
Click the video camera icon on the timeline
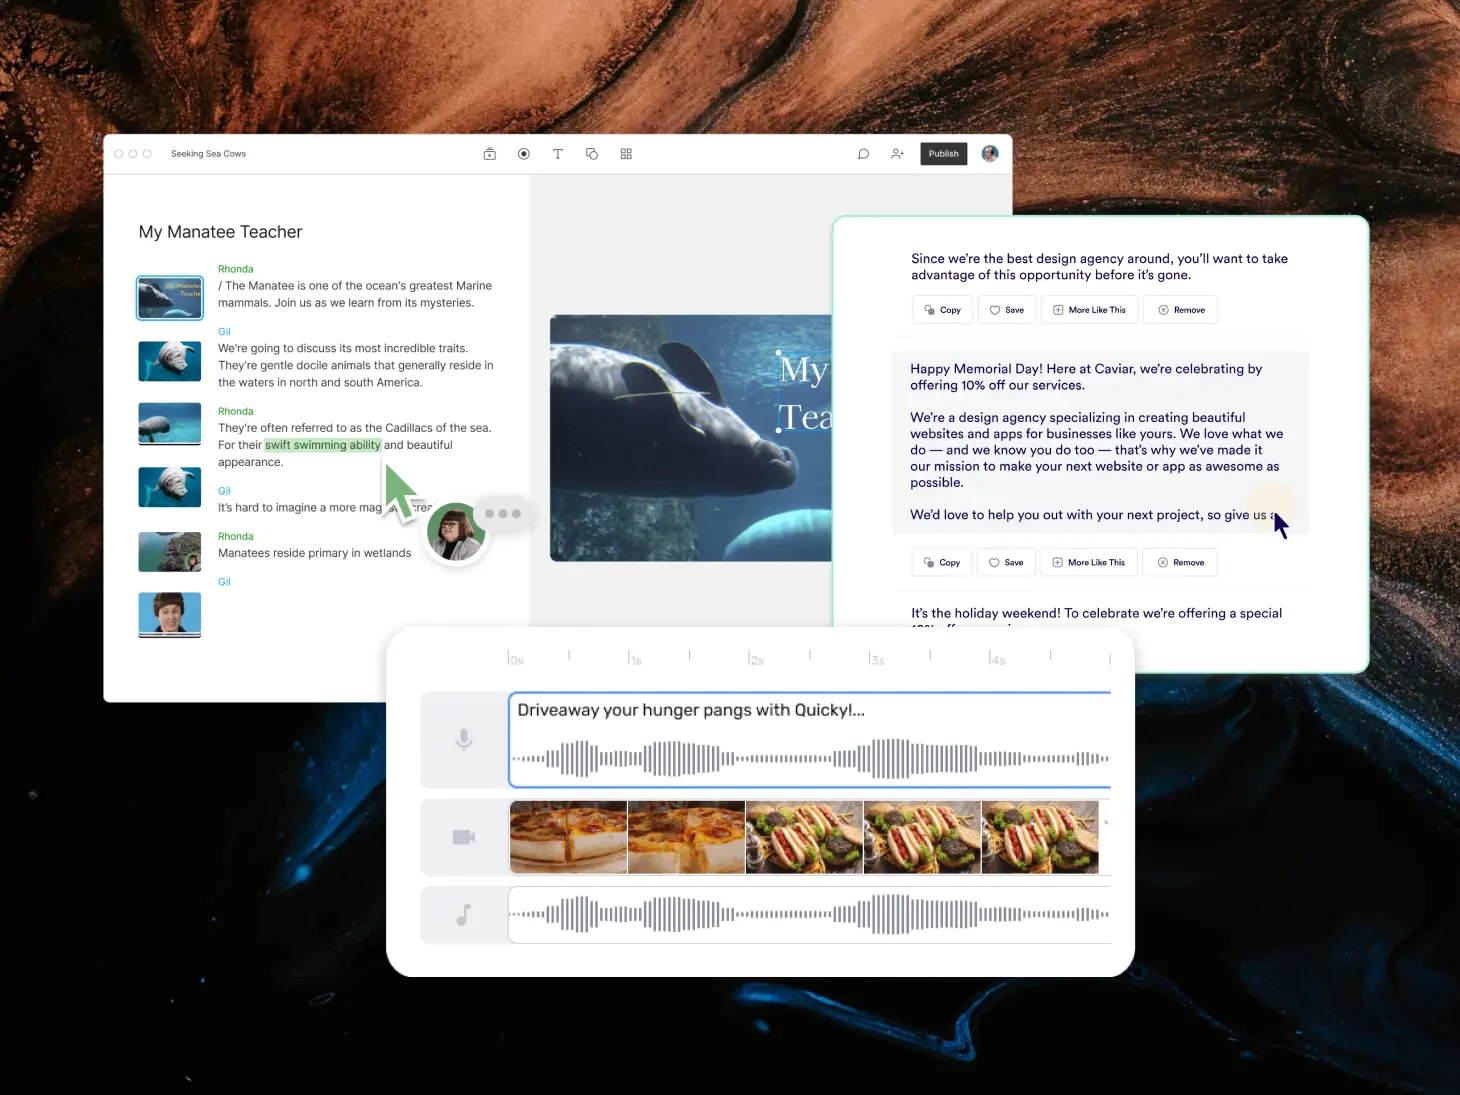[464, 837]
